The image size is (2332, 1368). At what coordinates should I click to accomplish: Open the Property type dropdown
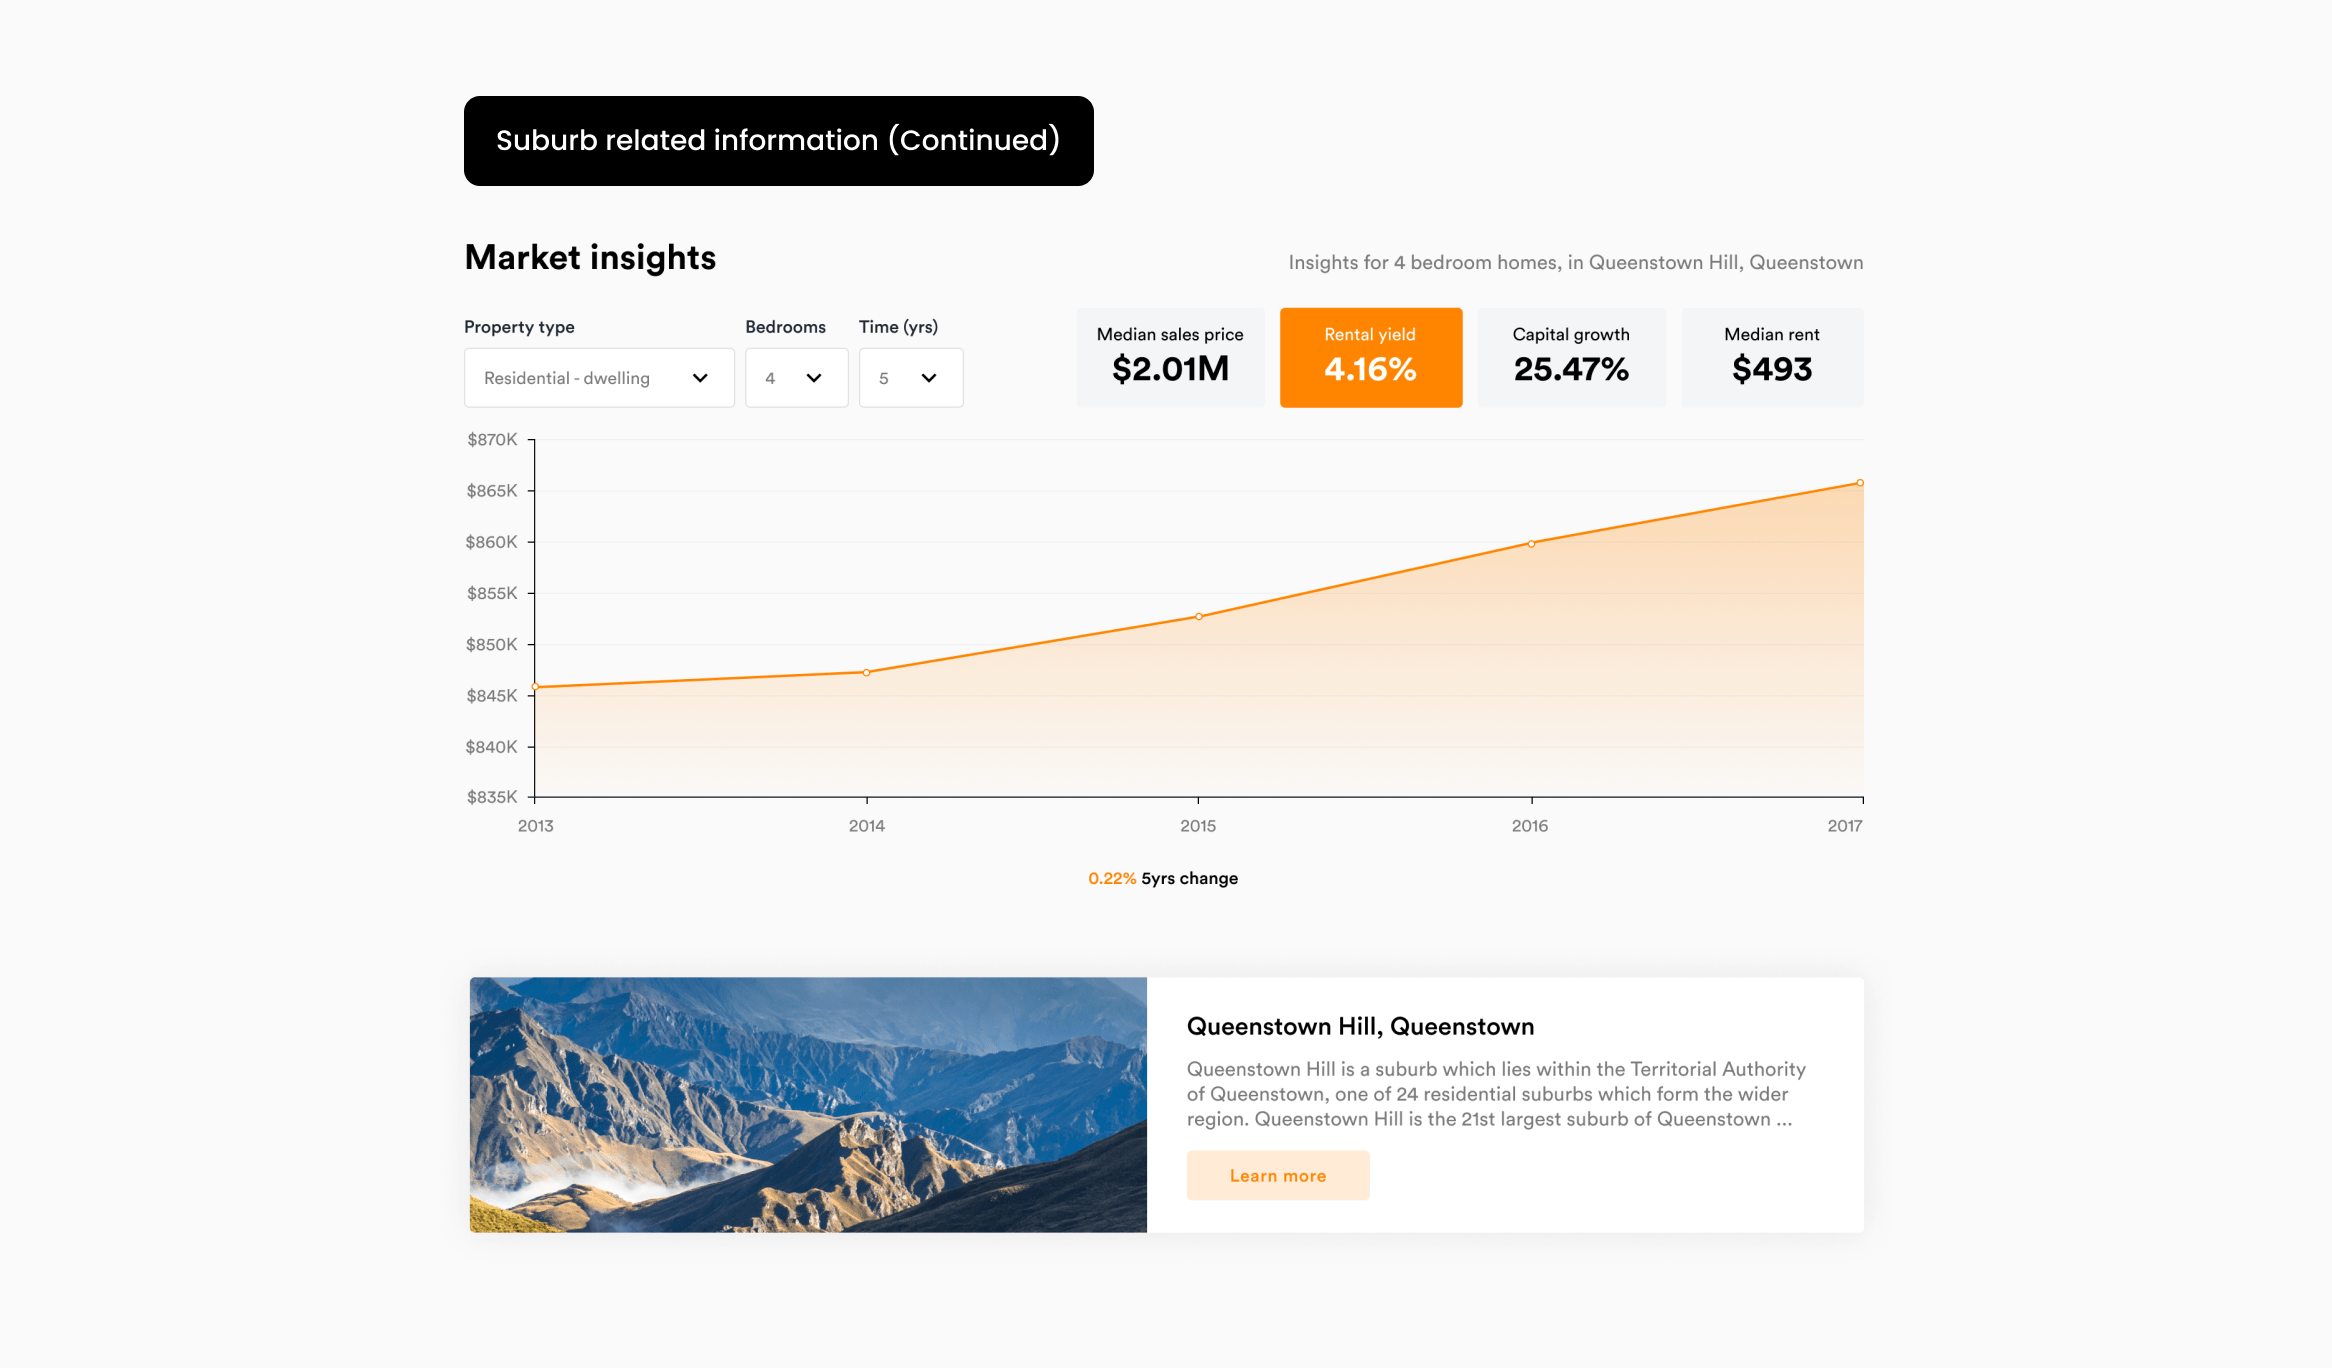click(x=599, y=378)
